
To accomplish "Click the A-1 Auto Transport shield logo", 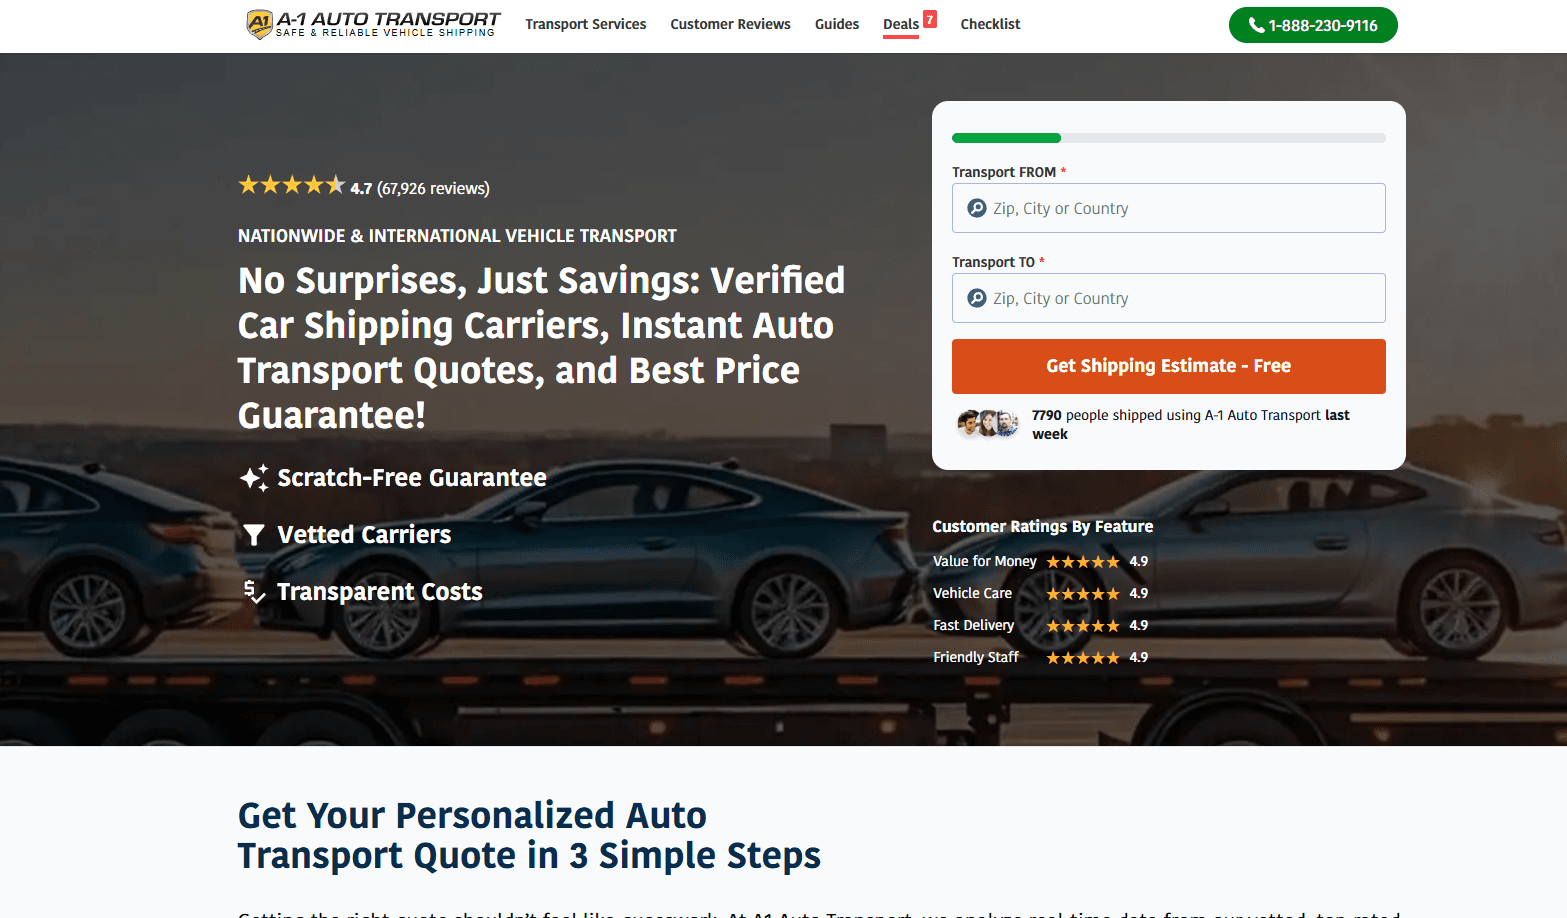I will click(259, 24).
